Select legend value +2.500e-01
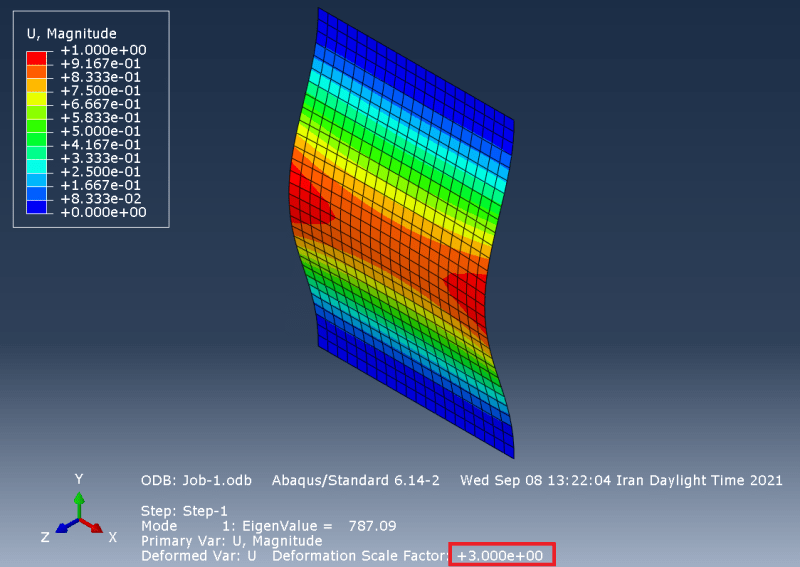This screenshot has width=800, height=567. coord(101,172)
